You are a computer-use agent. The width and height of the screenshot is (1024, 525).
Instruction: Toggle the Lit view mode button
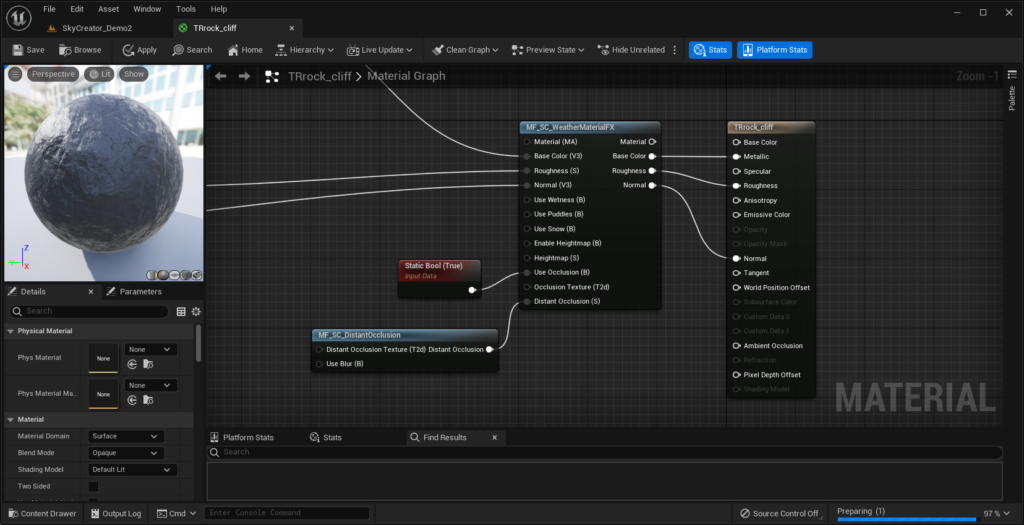(x=99, y=74)
